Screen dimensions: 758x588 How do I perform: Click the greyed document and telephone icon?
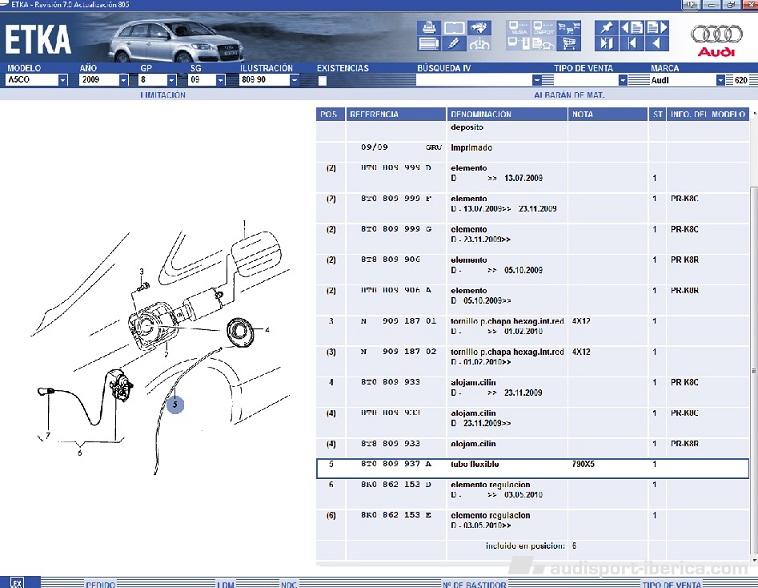click(543, 44)
